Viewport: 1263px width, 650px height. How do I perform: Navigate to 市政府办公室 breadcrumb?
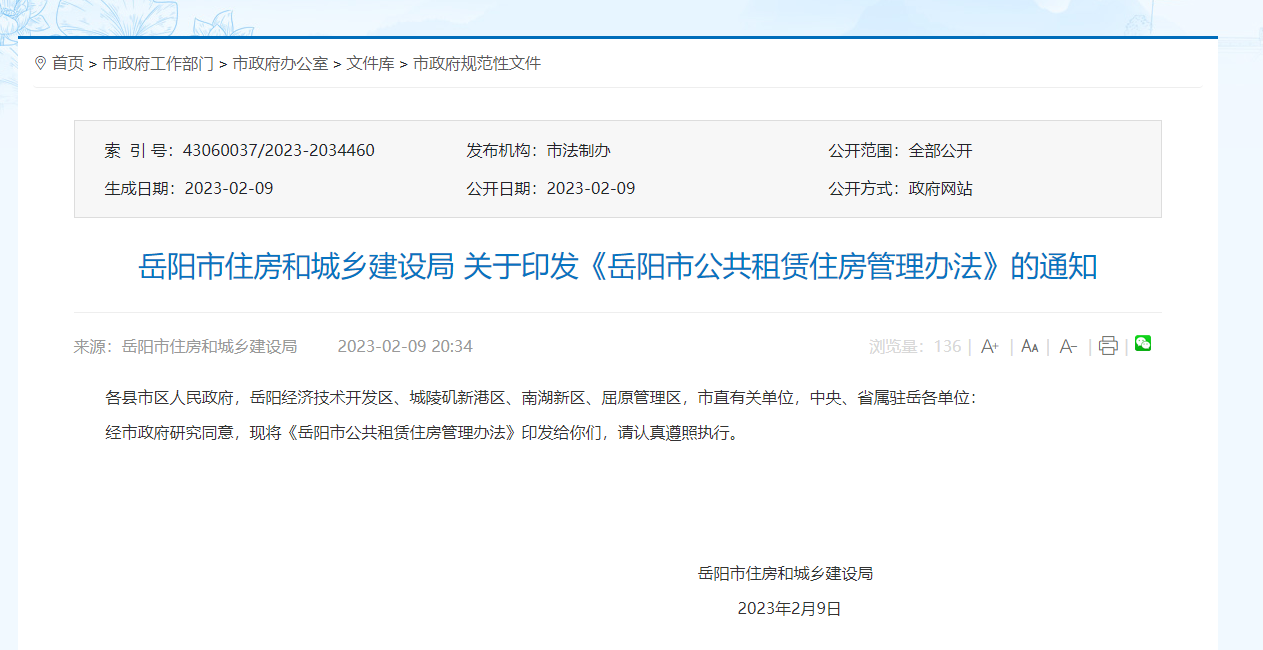(x=280, y=63)
